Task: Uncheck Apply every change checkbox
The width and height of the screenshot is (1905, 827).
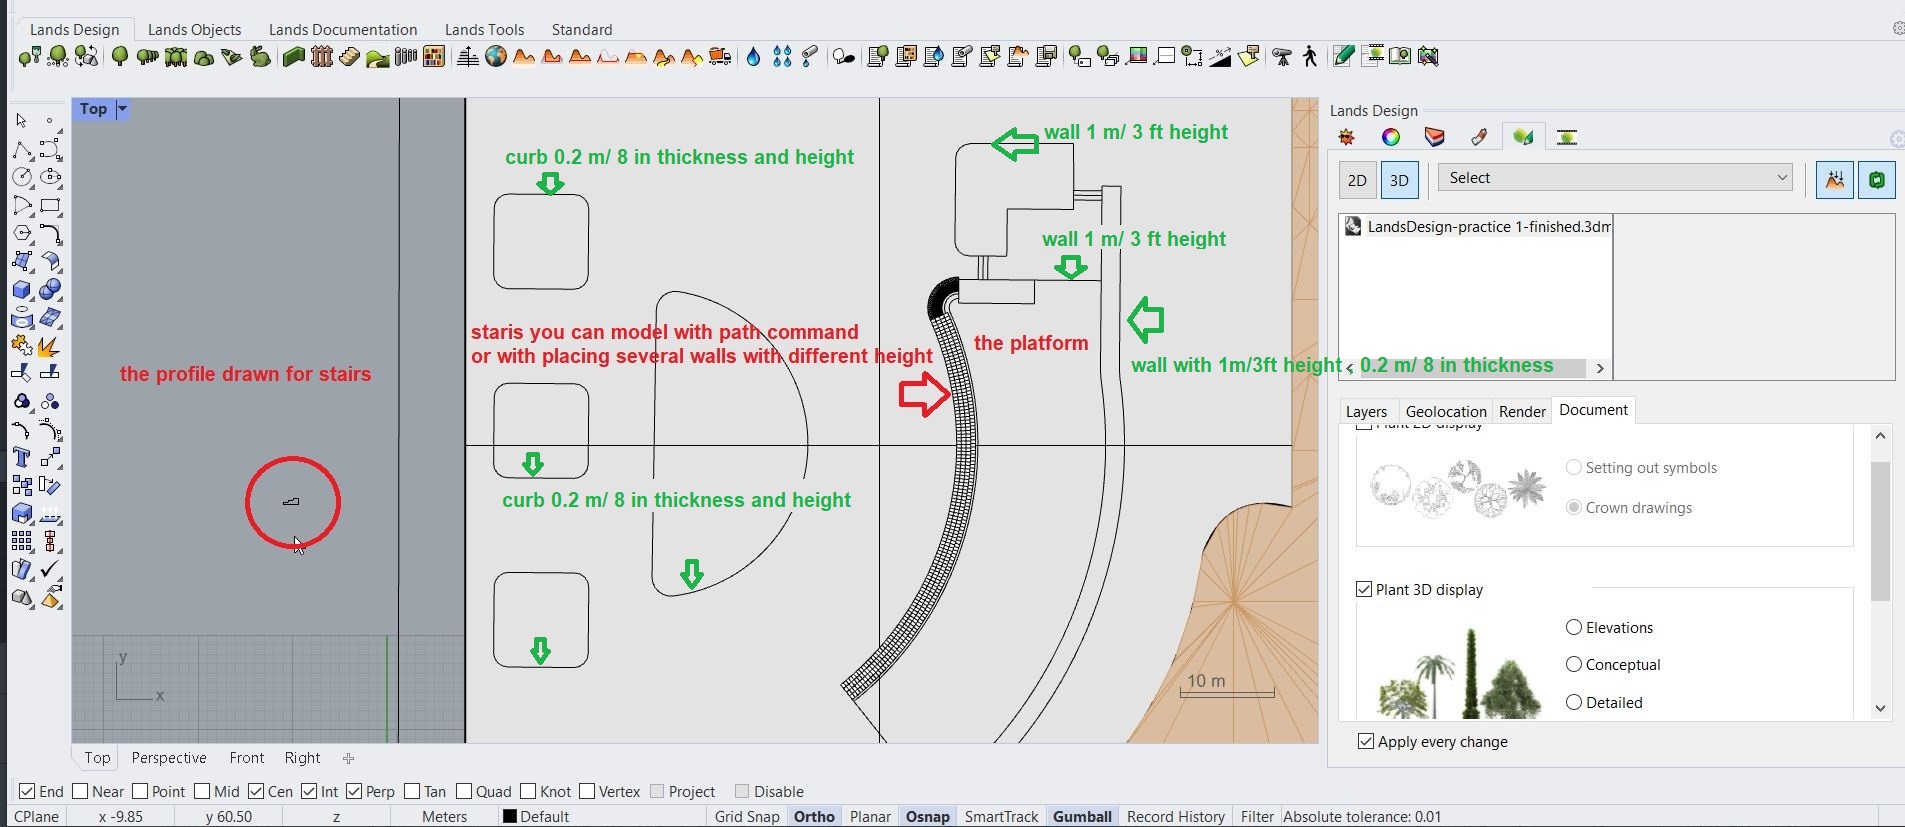Action: 1366,741
